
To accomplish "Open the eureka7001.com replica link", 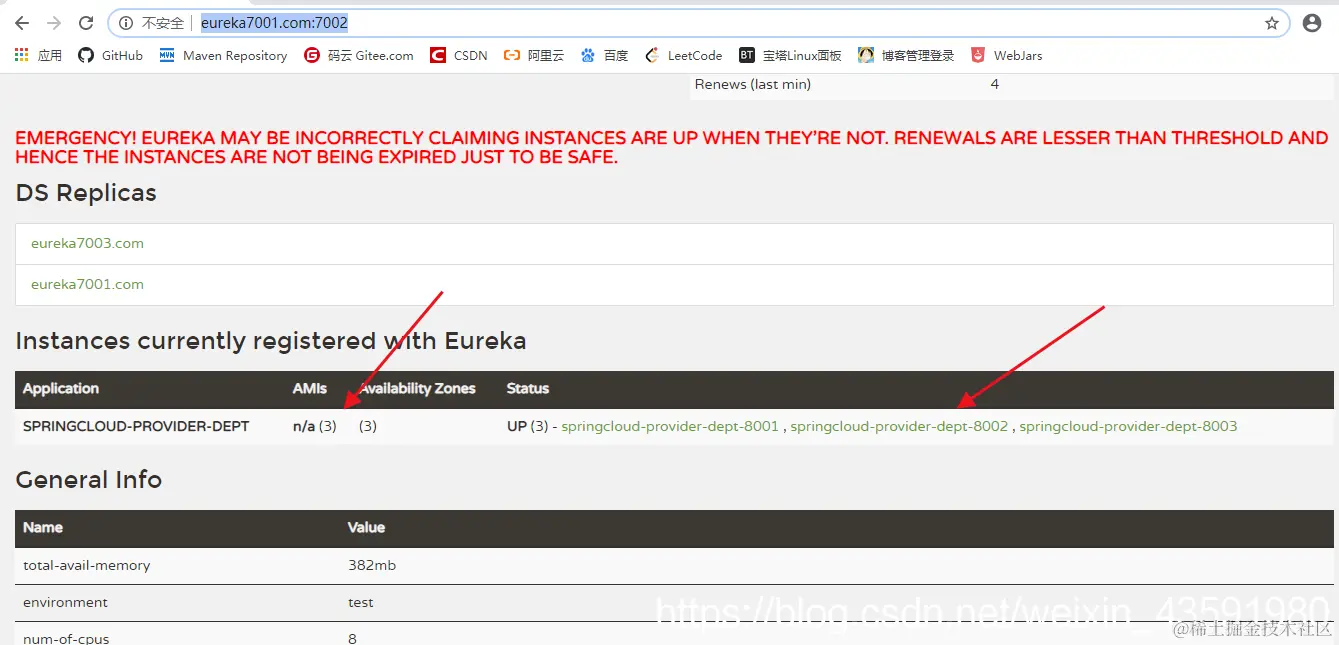I will tap(87, 284).
